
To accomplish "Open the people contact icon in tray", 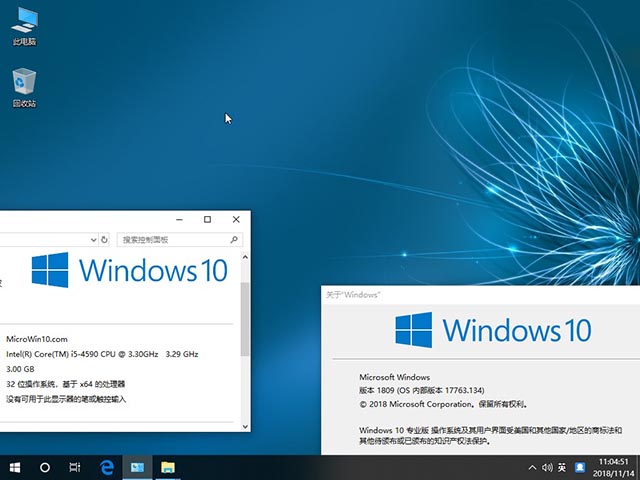I will 580,467.
